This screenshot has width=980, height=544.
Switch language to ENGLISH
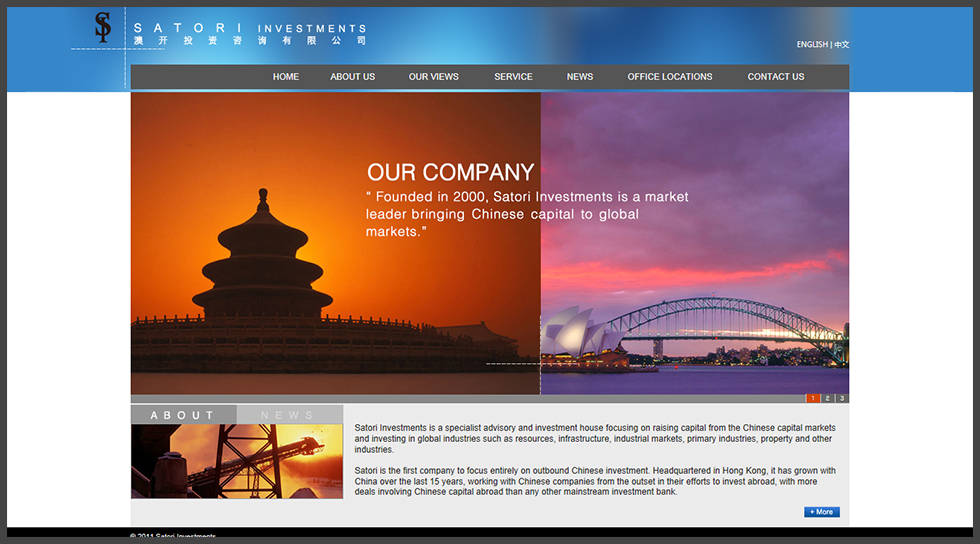coord(811,45)
